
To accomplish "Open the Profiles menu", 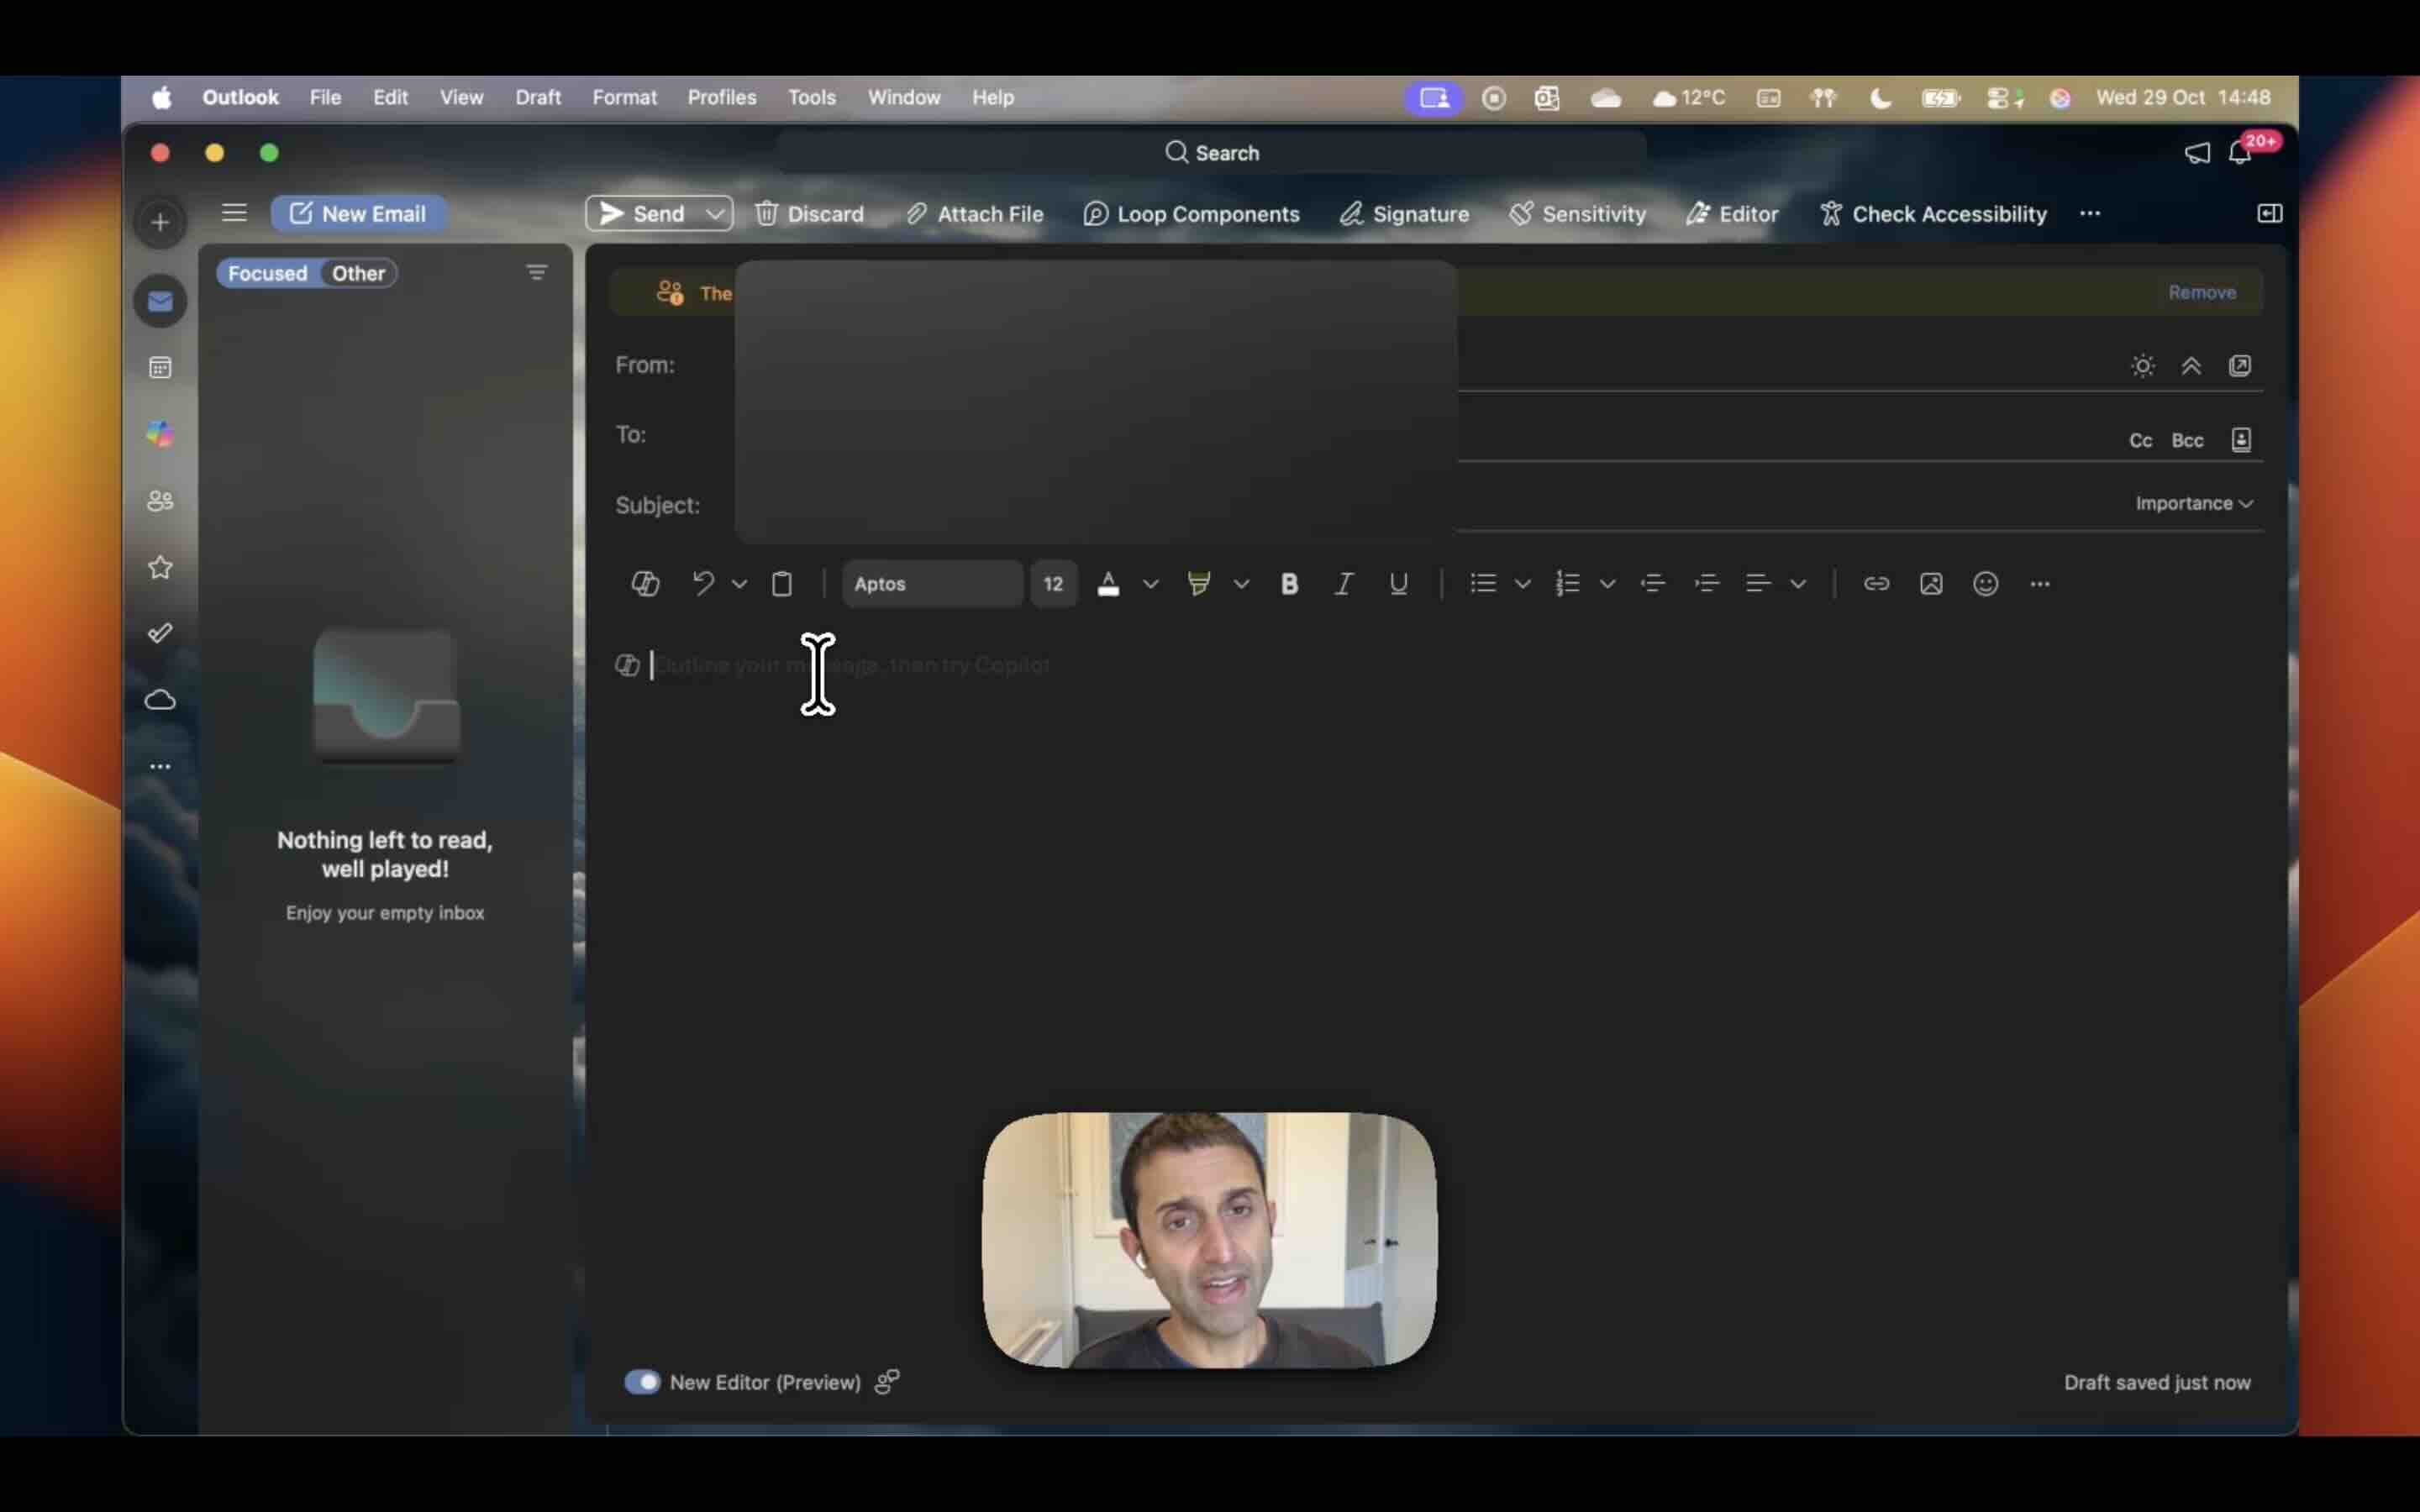I will (721, 97).
